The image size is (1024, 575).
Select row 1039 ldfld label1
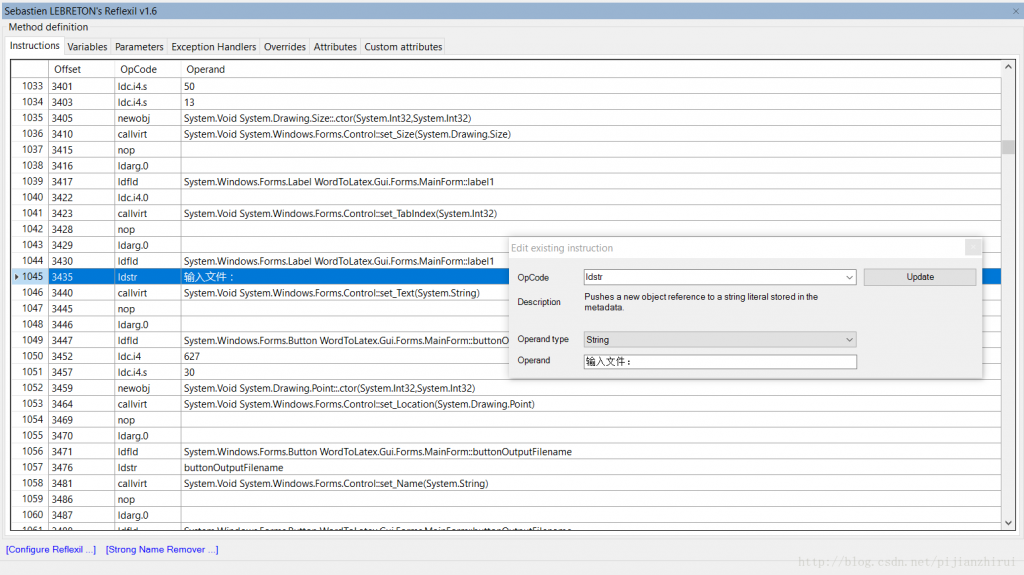point(506,182)
